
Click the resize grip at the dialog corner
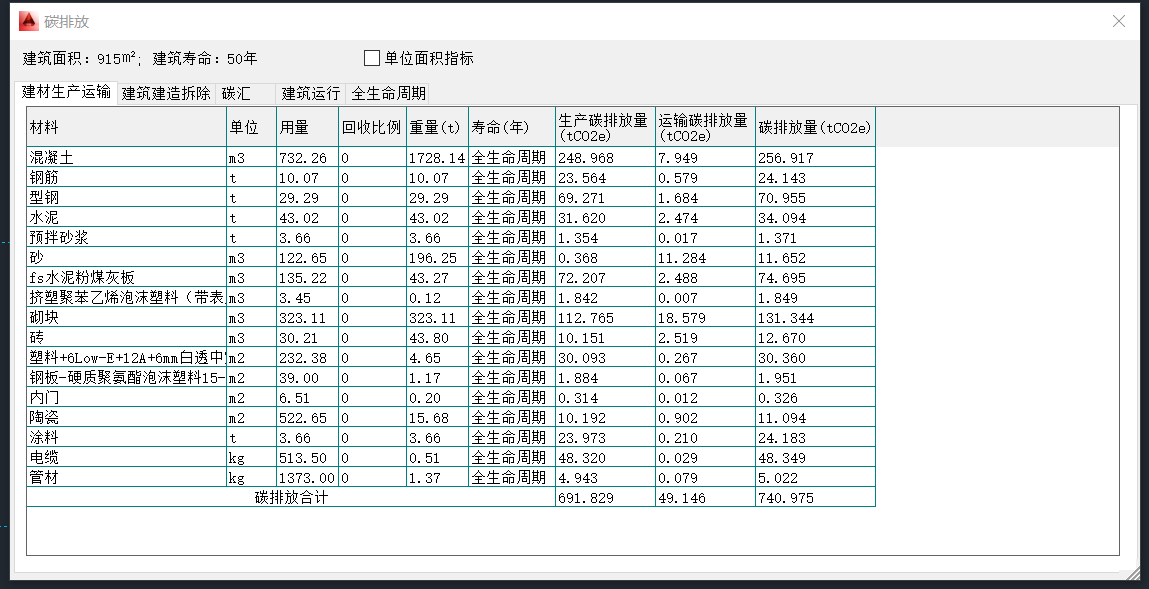(x=1132, y=573)
